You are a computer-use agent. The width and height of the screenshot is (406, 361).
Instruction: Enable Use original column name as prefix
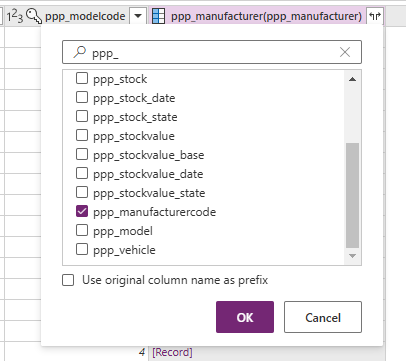point(68,280)
